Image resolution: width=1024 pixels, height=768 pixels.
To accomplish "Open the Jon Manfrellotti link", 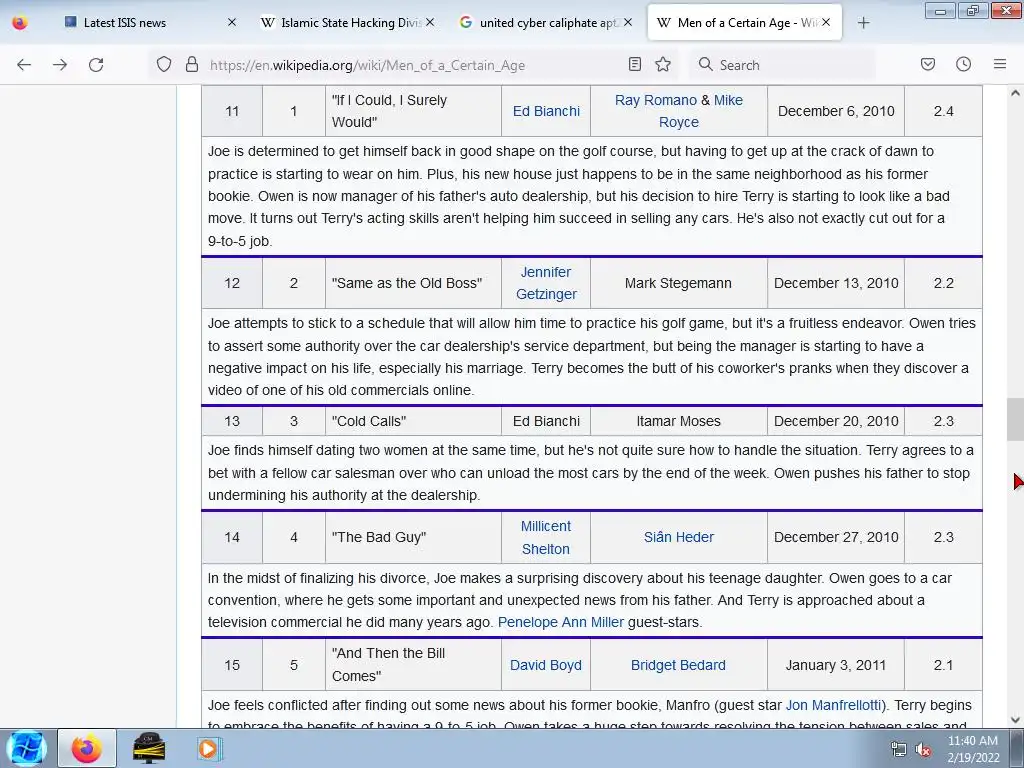I will point(833,705).
